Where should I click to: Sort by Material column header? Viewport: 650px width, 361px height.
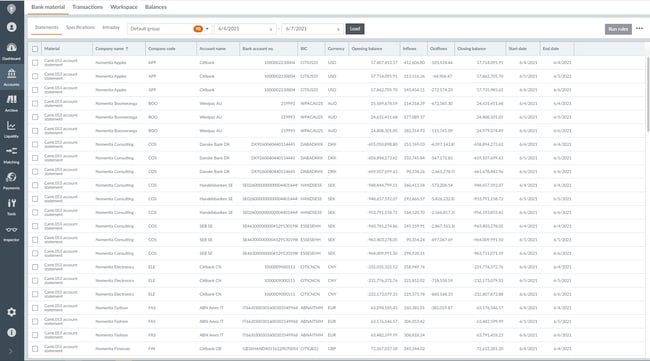click(52, 49)
